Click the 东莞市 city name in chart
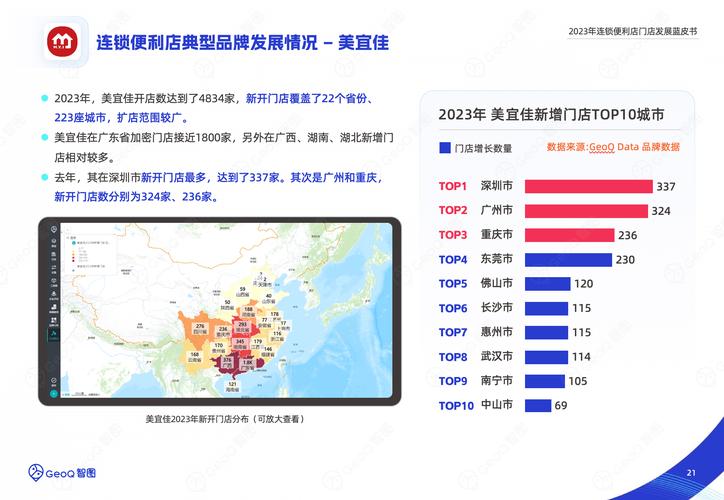This screenshot has width=724, height=500. (497, 259)
